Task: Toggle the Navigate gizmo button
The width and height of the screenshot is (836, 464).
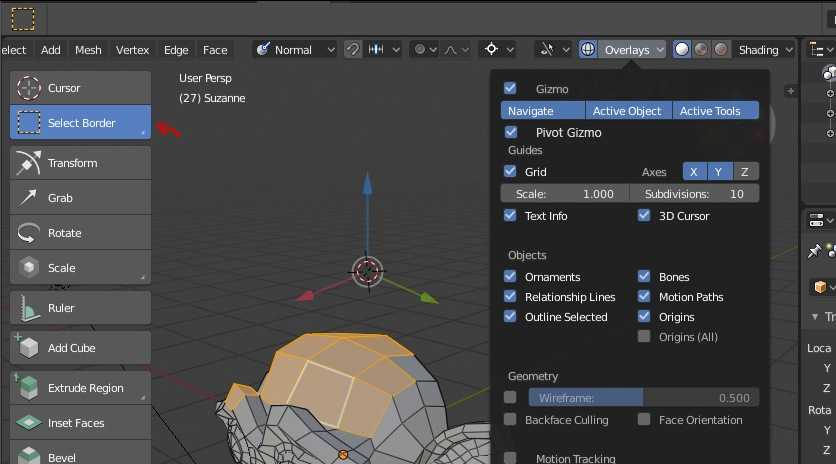Action: click(x=543, y=110)
